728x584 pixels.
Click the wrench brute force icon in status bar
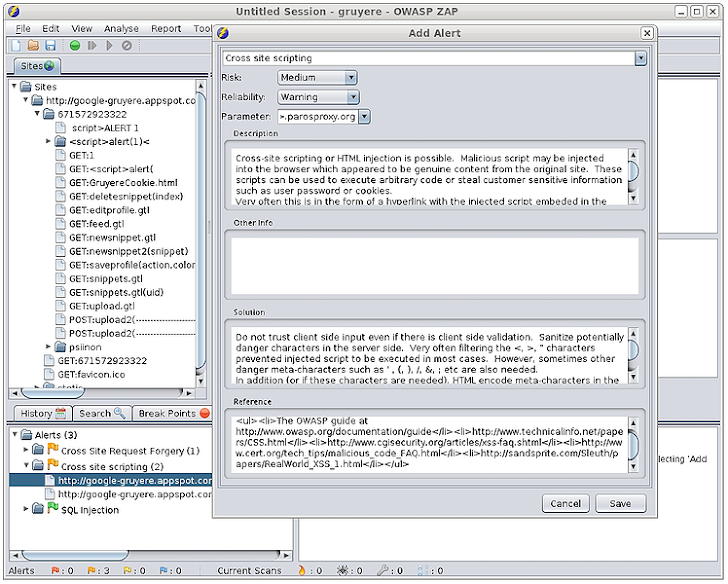383,571
